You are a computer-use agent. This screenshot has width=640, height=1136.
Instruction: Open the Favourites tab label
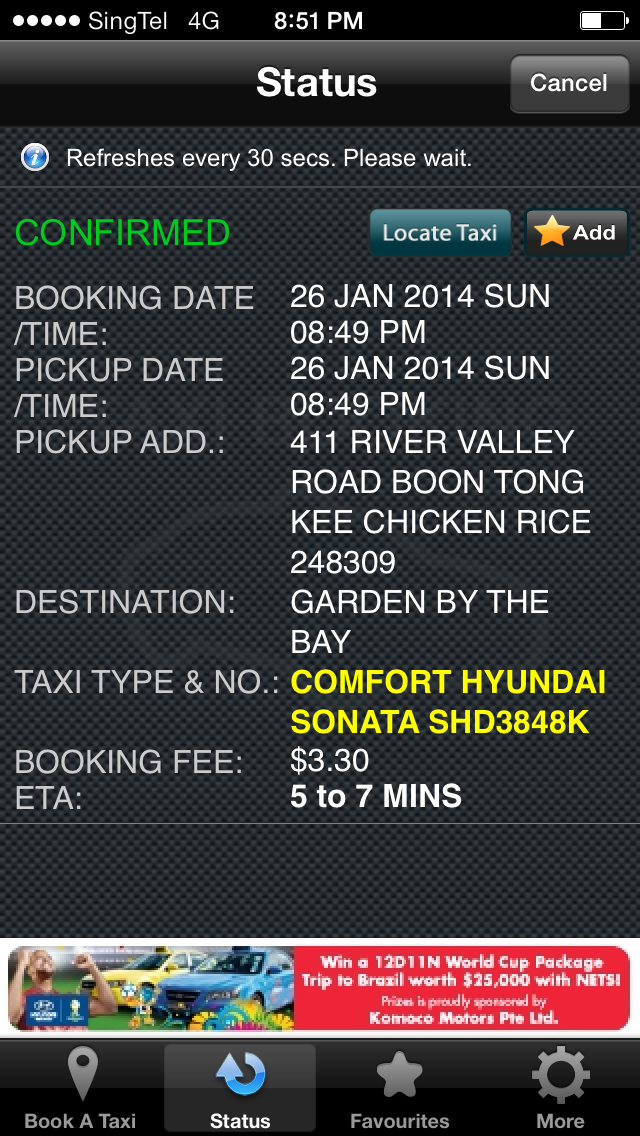click(400, 1121)
